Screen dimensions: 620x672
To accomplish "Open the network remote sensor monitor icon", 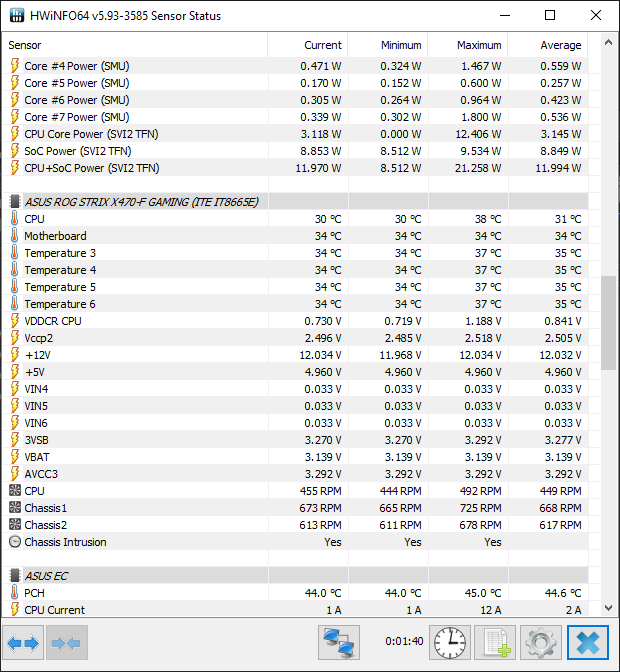I will (x=339, y=642).
